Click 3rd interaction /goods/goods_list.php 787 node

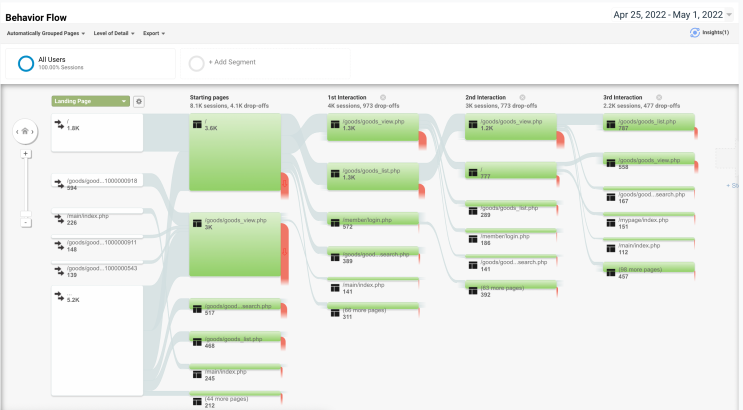[x=649, y=122]
